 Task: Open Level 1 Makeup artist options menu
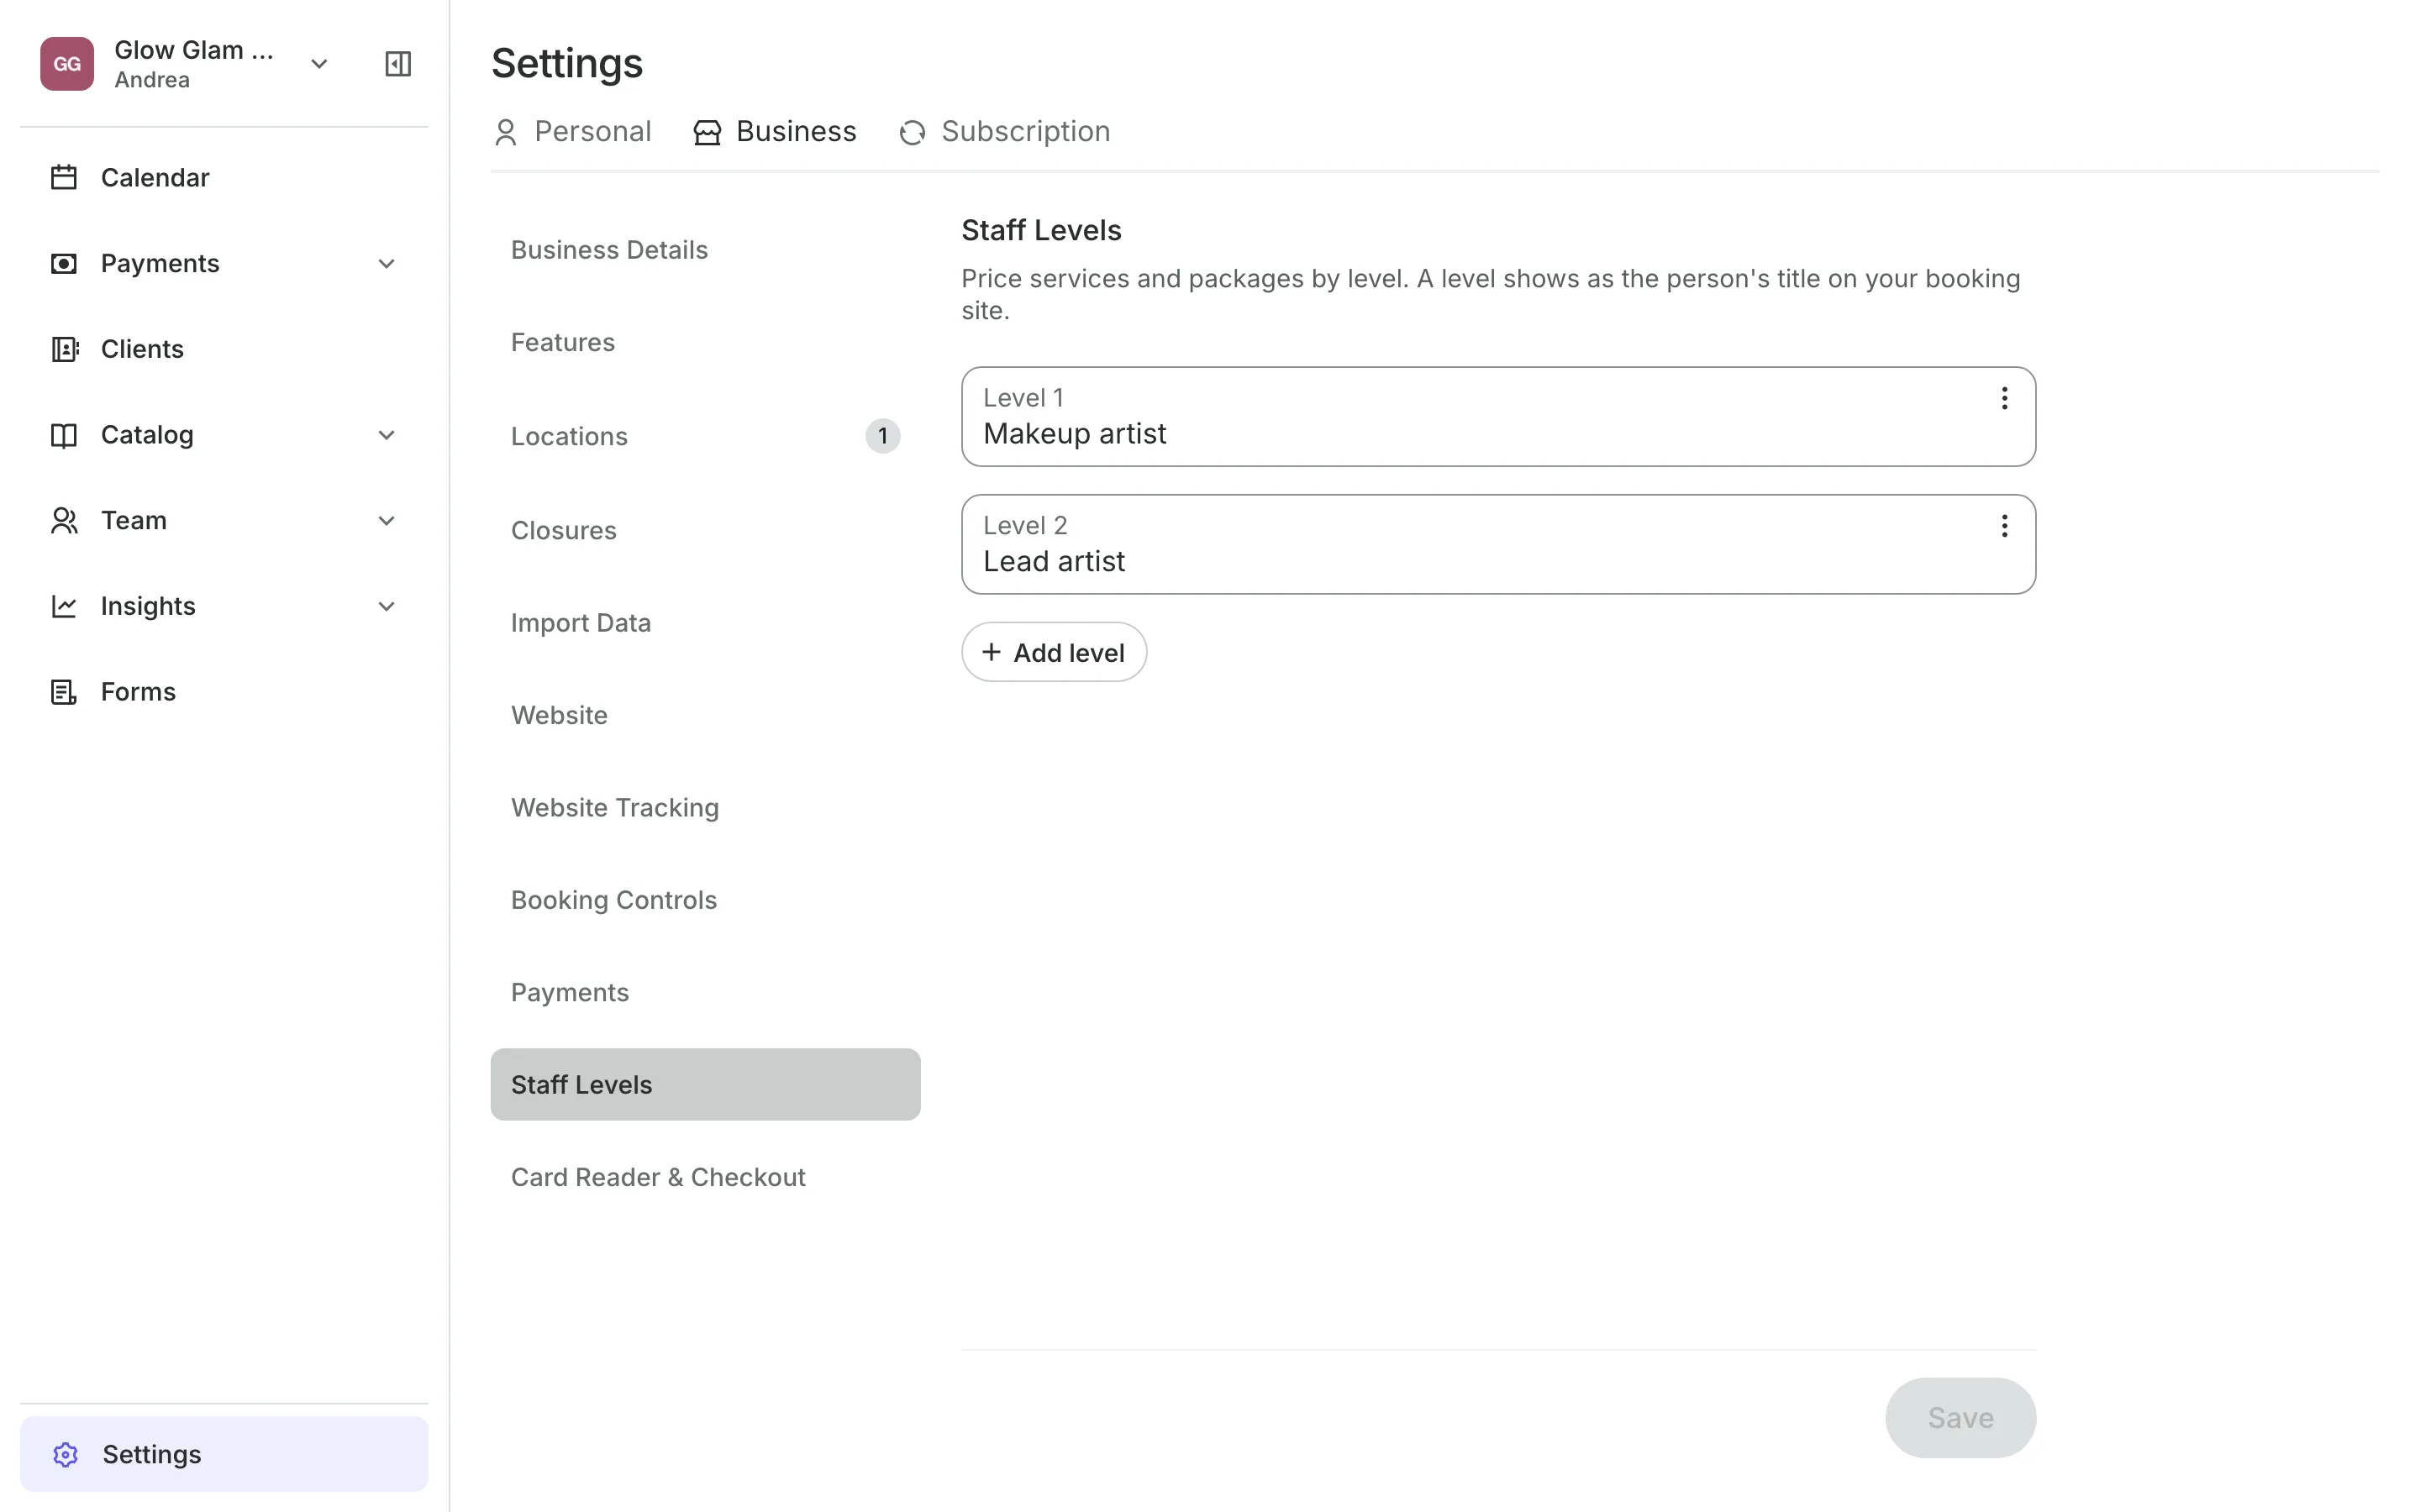coord(2004,398)
